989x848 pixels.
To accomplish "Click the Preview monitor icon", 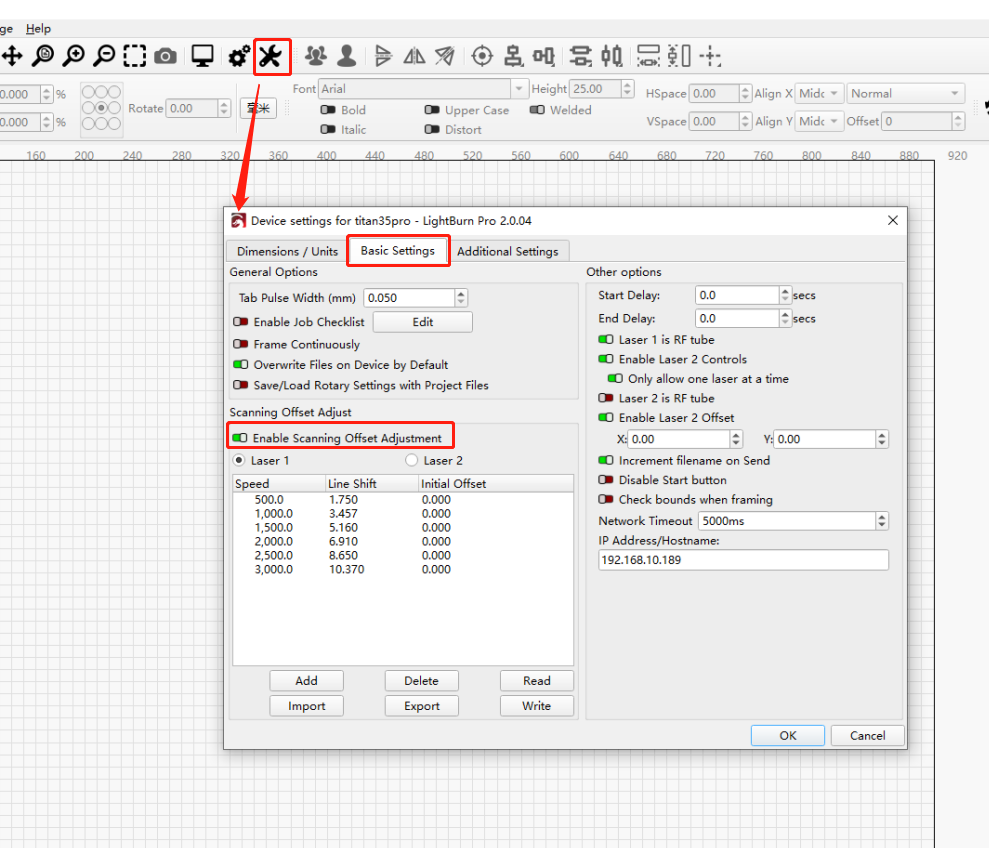I will 202,56.
